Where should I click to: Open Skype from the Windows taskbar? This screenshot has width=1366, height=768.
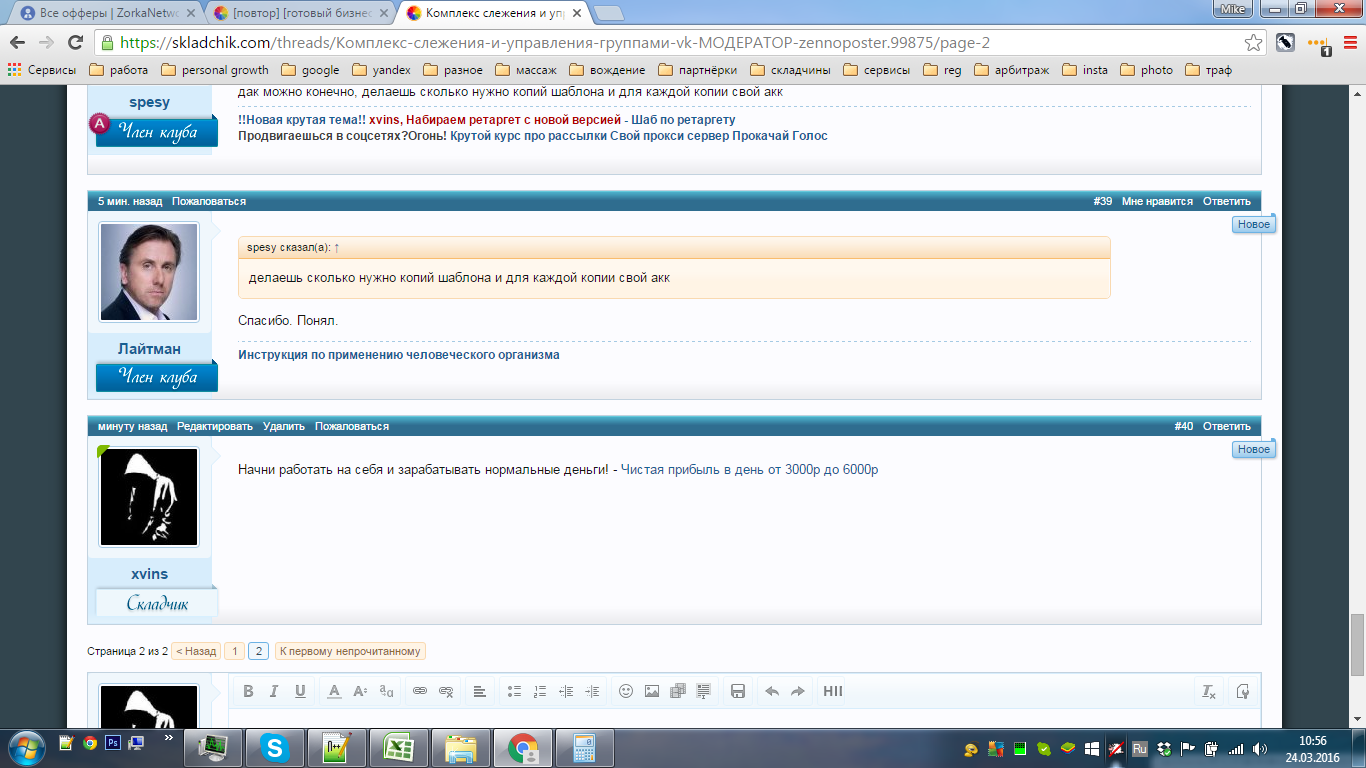point(274,747)
